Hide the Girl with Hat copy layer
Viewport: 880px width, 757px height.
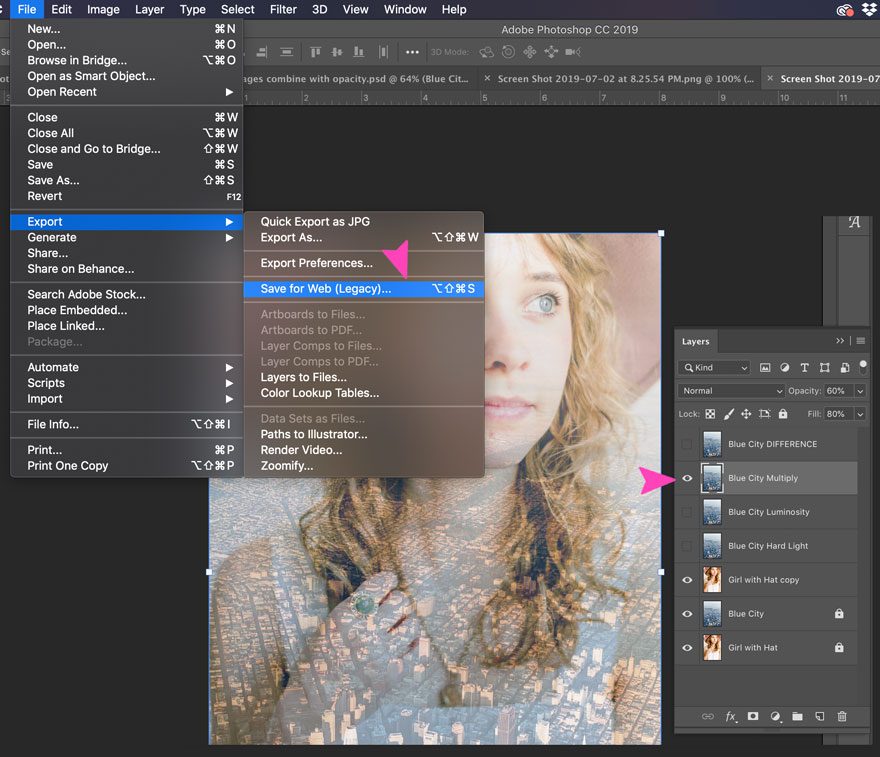tap(687, 580)
